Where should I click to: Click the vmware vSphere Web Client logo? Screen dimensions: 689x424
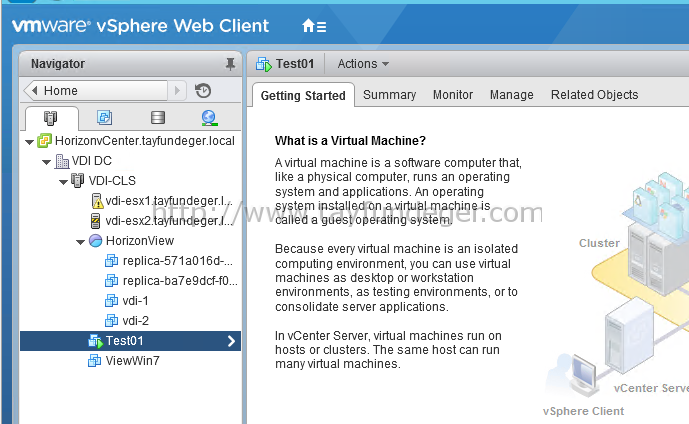[140, 25]
